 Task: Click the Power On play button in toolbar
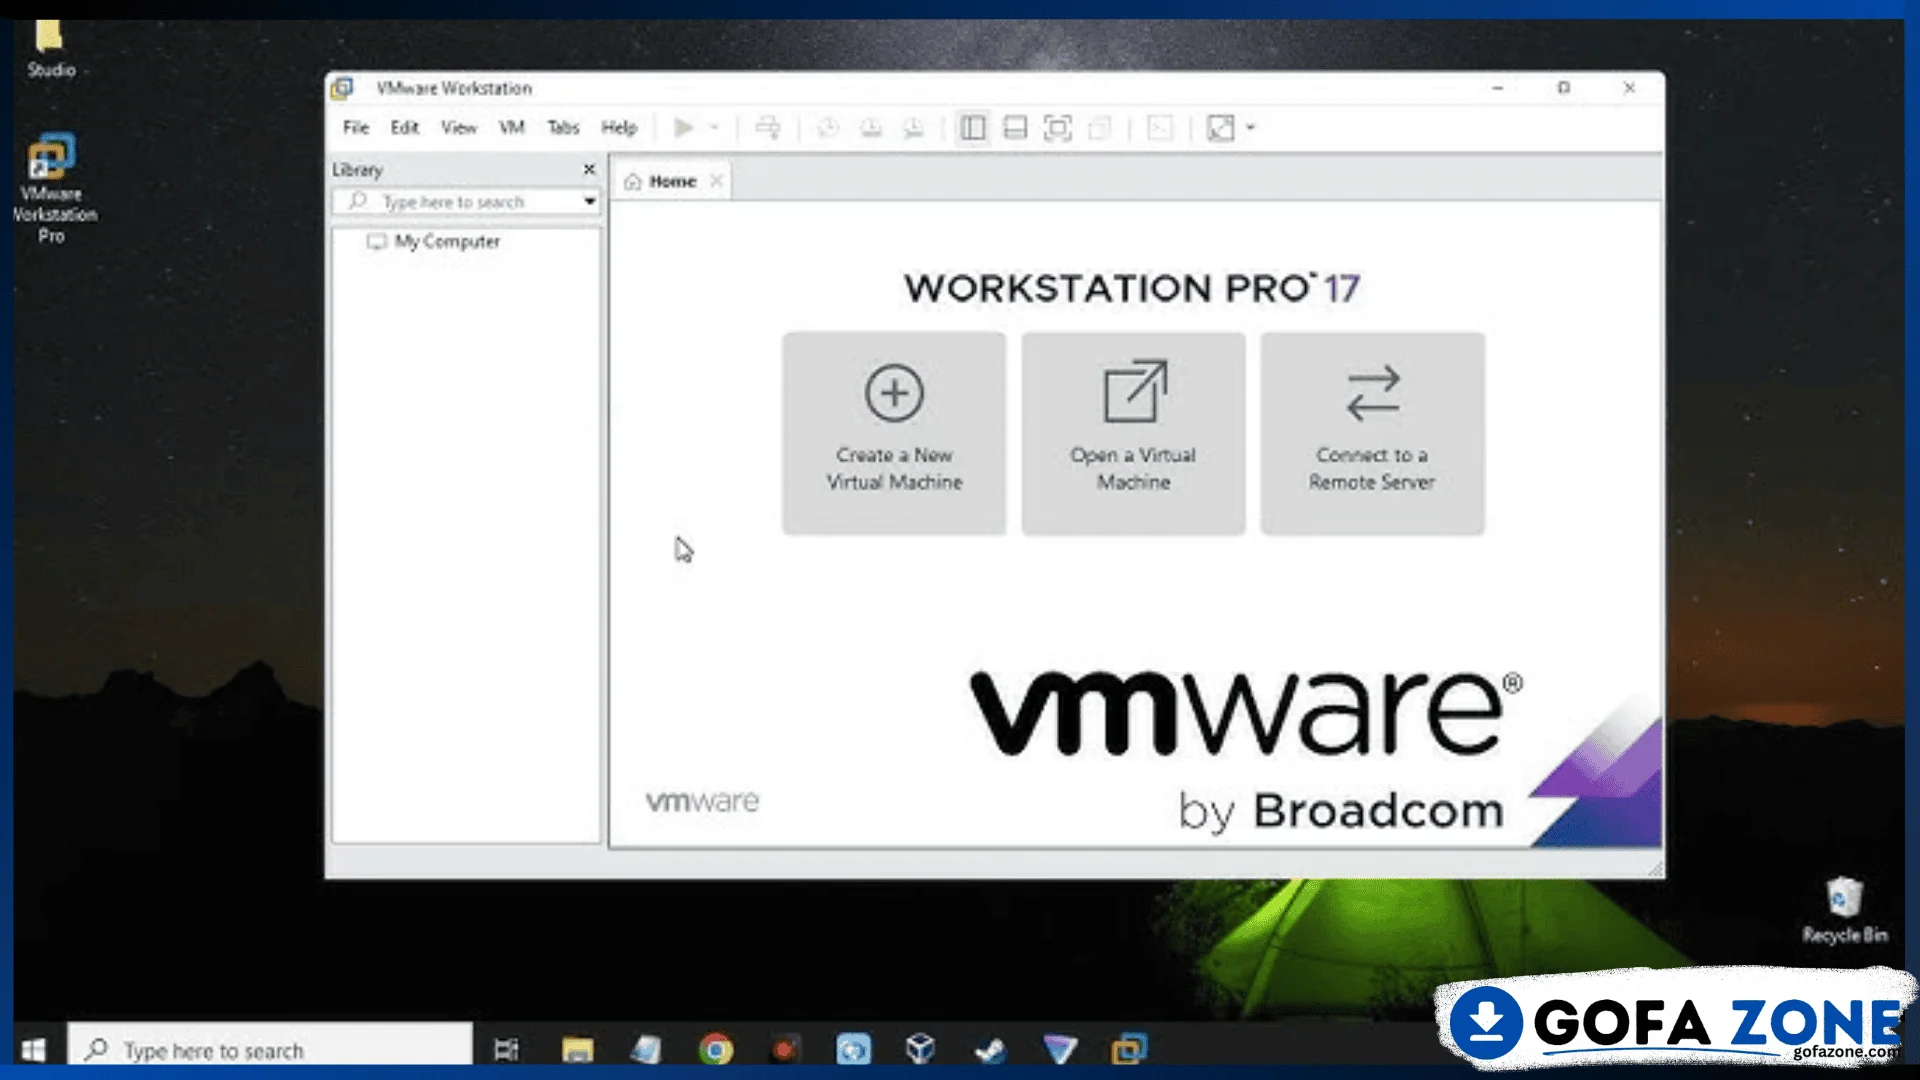(684, 128)
